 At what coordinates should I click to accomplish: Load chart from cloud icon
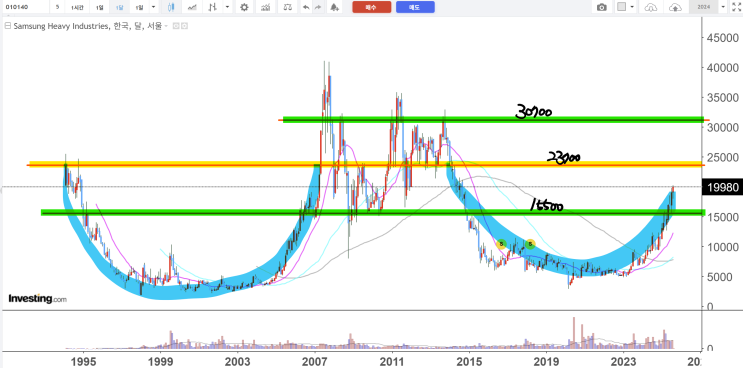[x=652, y=7]
